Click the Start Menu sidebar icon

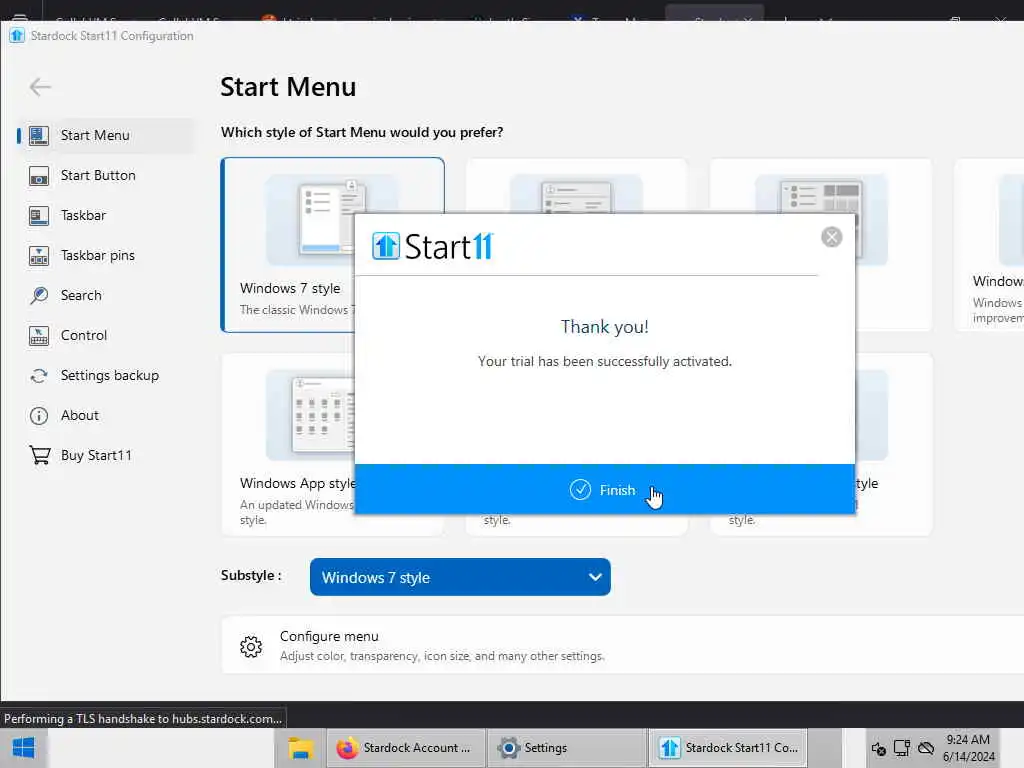click(x=39, y=135)
